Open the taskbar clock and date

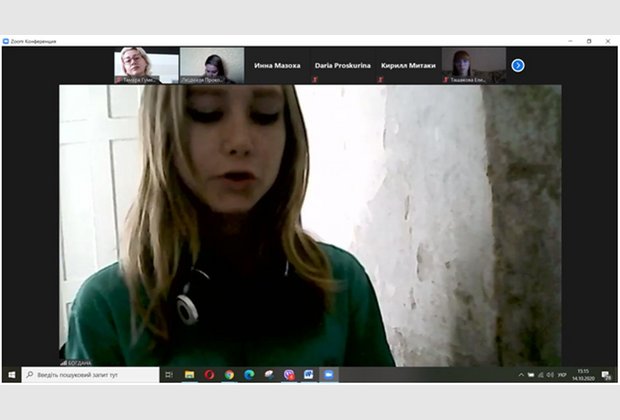point(583,375)
